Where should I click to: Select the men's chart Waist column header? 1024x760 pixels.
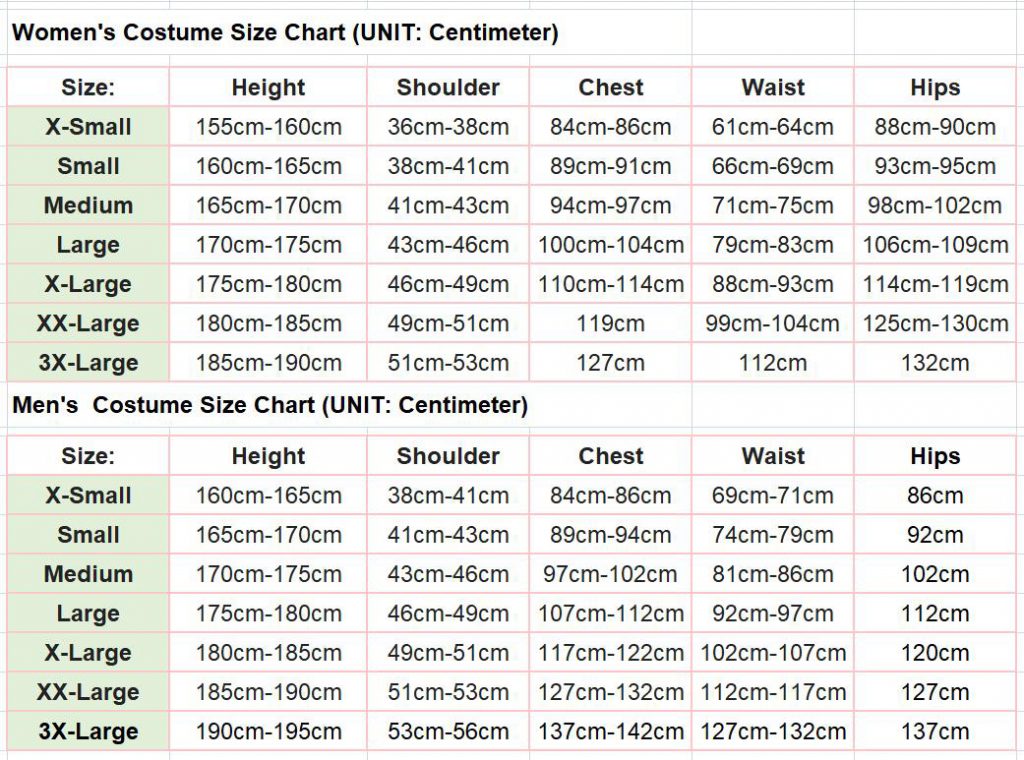click(x=773, y=457)
